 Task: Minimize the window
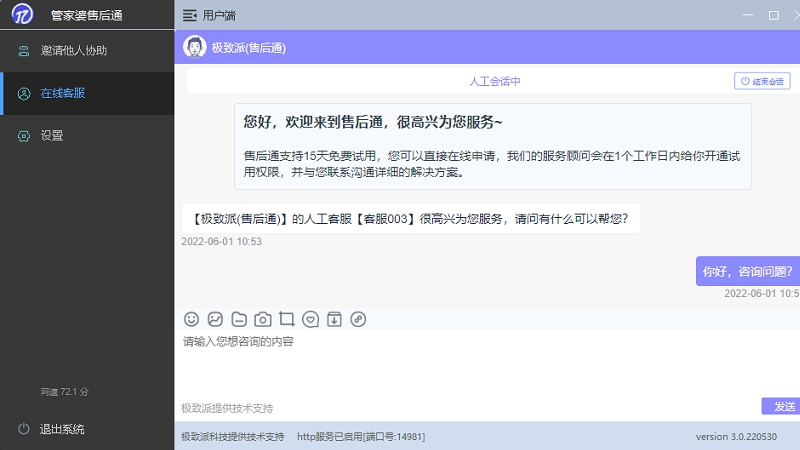coord(748,15)
